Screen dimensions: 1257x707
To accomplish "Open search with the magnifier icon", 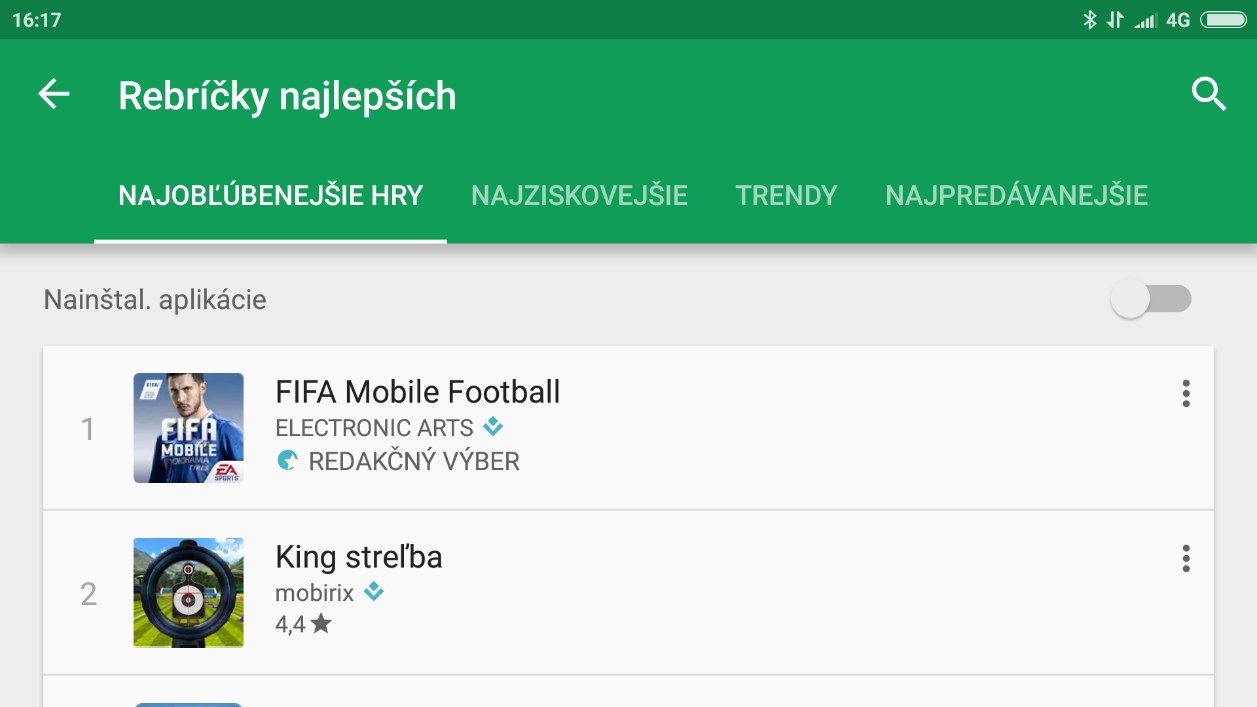I will 1209,95.
